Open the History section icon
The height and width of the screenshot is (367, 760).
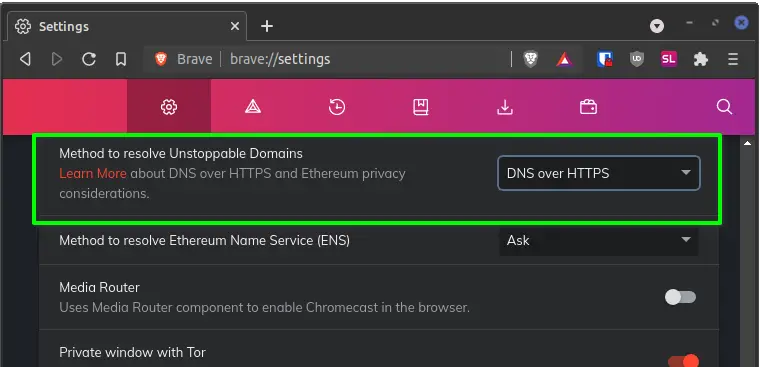click(337, 107)
